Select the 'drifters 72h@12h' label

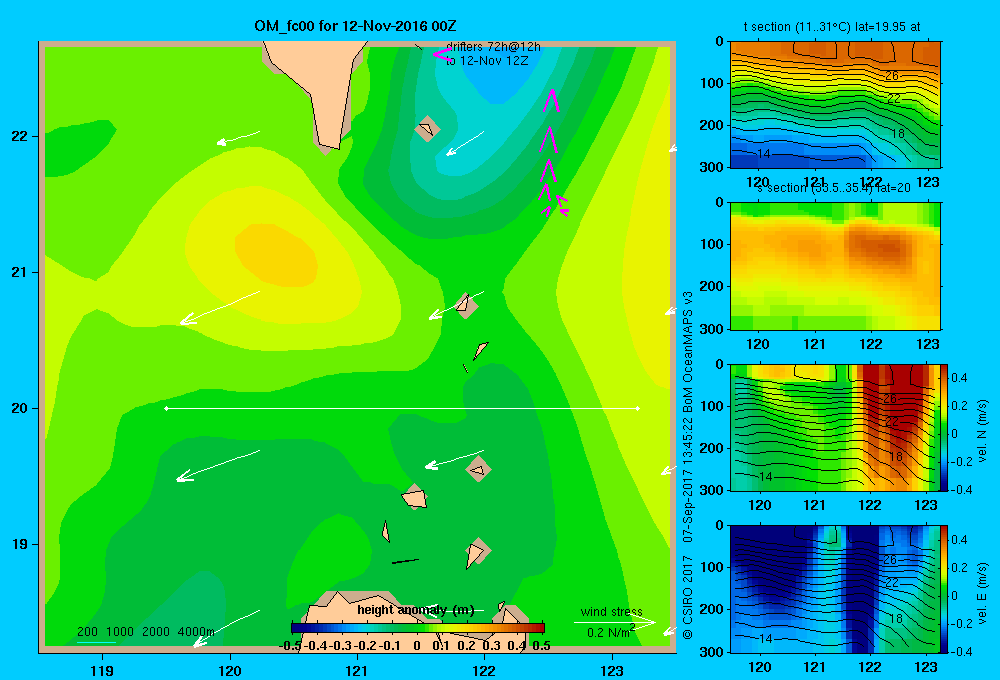[493, 47]
